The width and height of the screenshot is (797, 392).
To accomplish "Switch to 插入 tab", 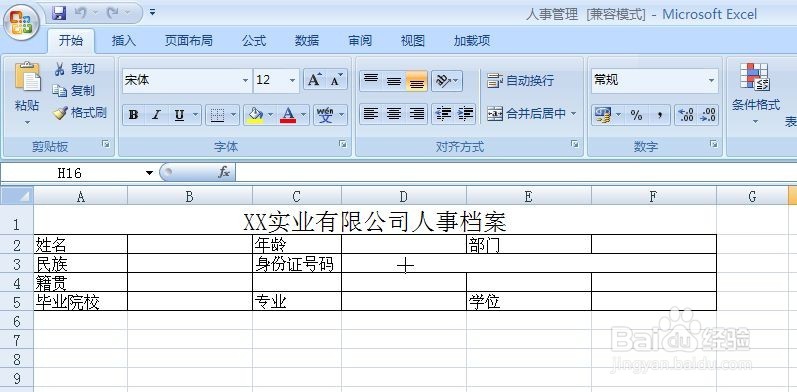I will tap(124, 41).
